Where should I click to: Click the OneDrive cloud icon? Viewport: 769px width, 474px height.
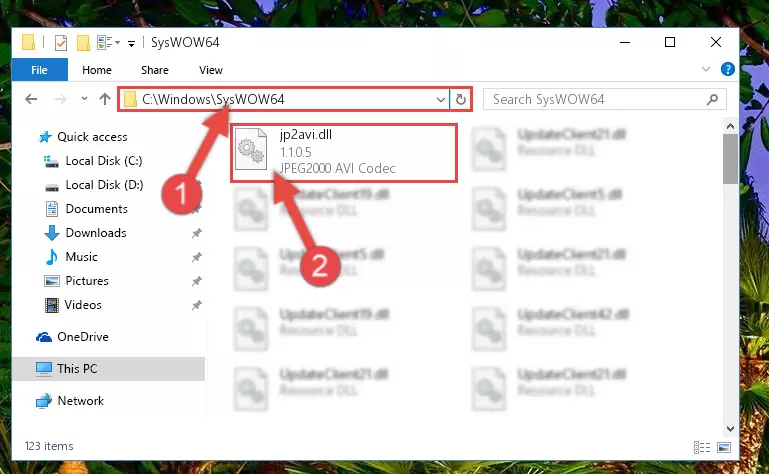tap(44, 337)
